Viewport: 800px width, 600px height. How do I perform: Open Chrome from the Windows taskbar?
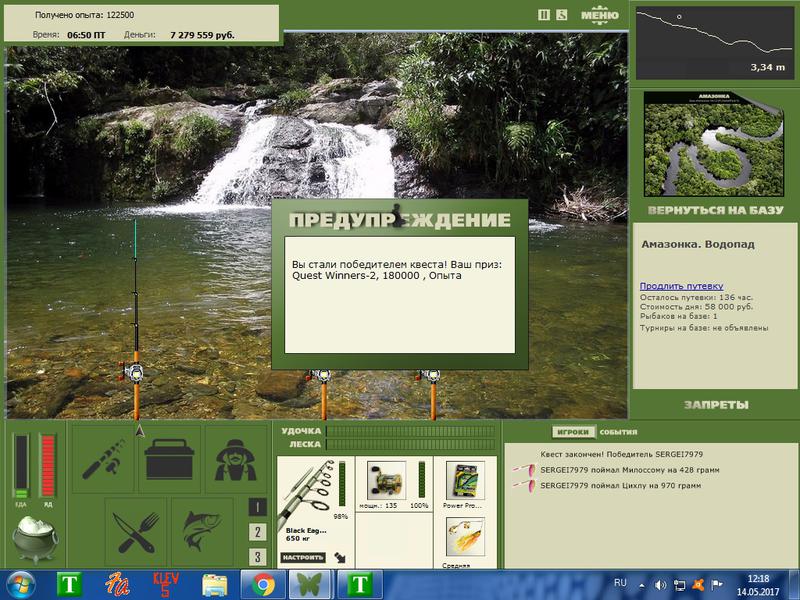click(x=263, y=585)
